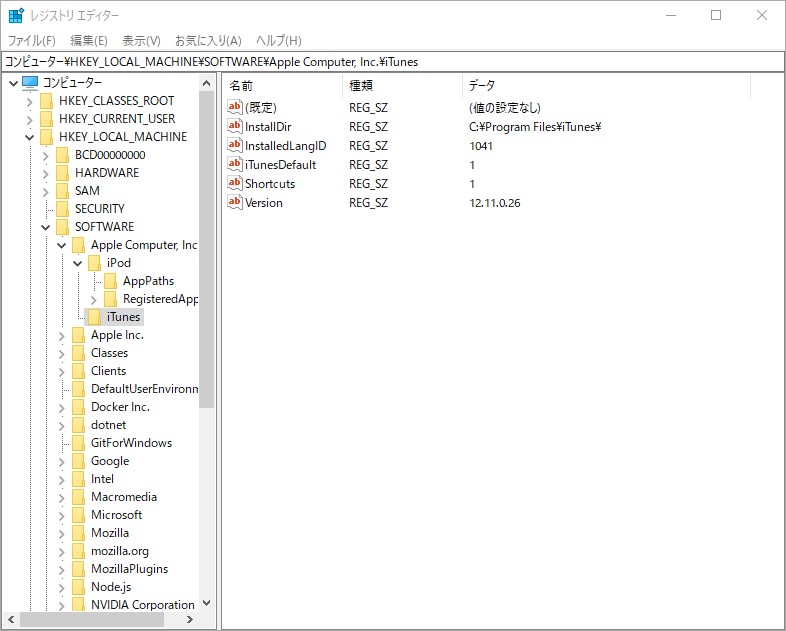Click the Google folder icon
This screenshot has height=631, width=786.
pyautogui.click(x=79, y=462)
